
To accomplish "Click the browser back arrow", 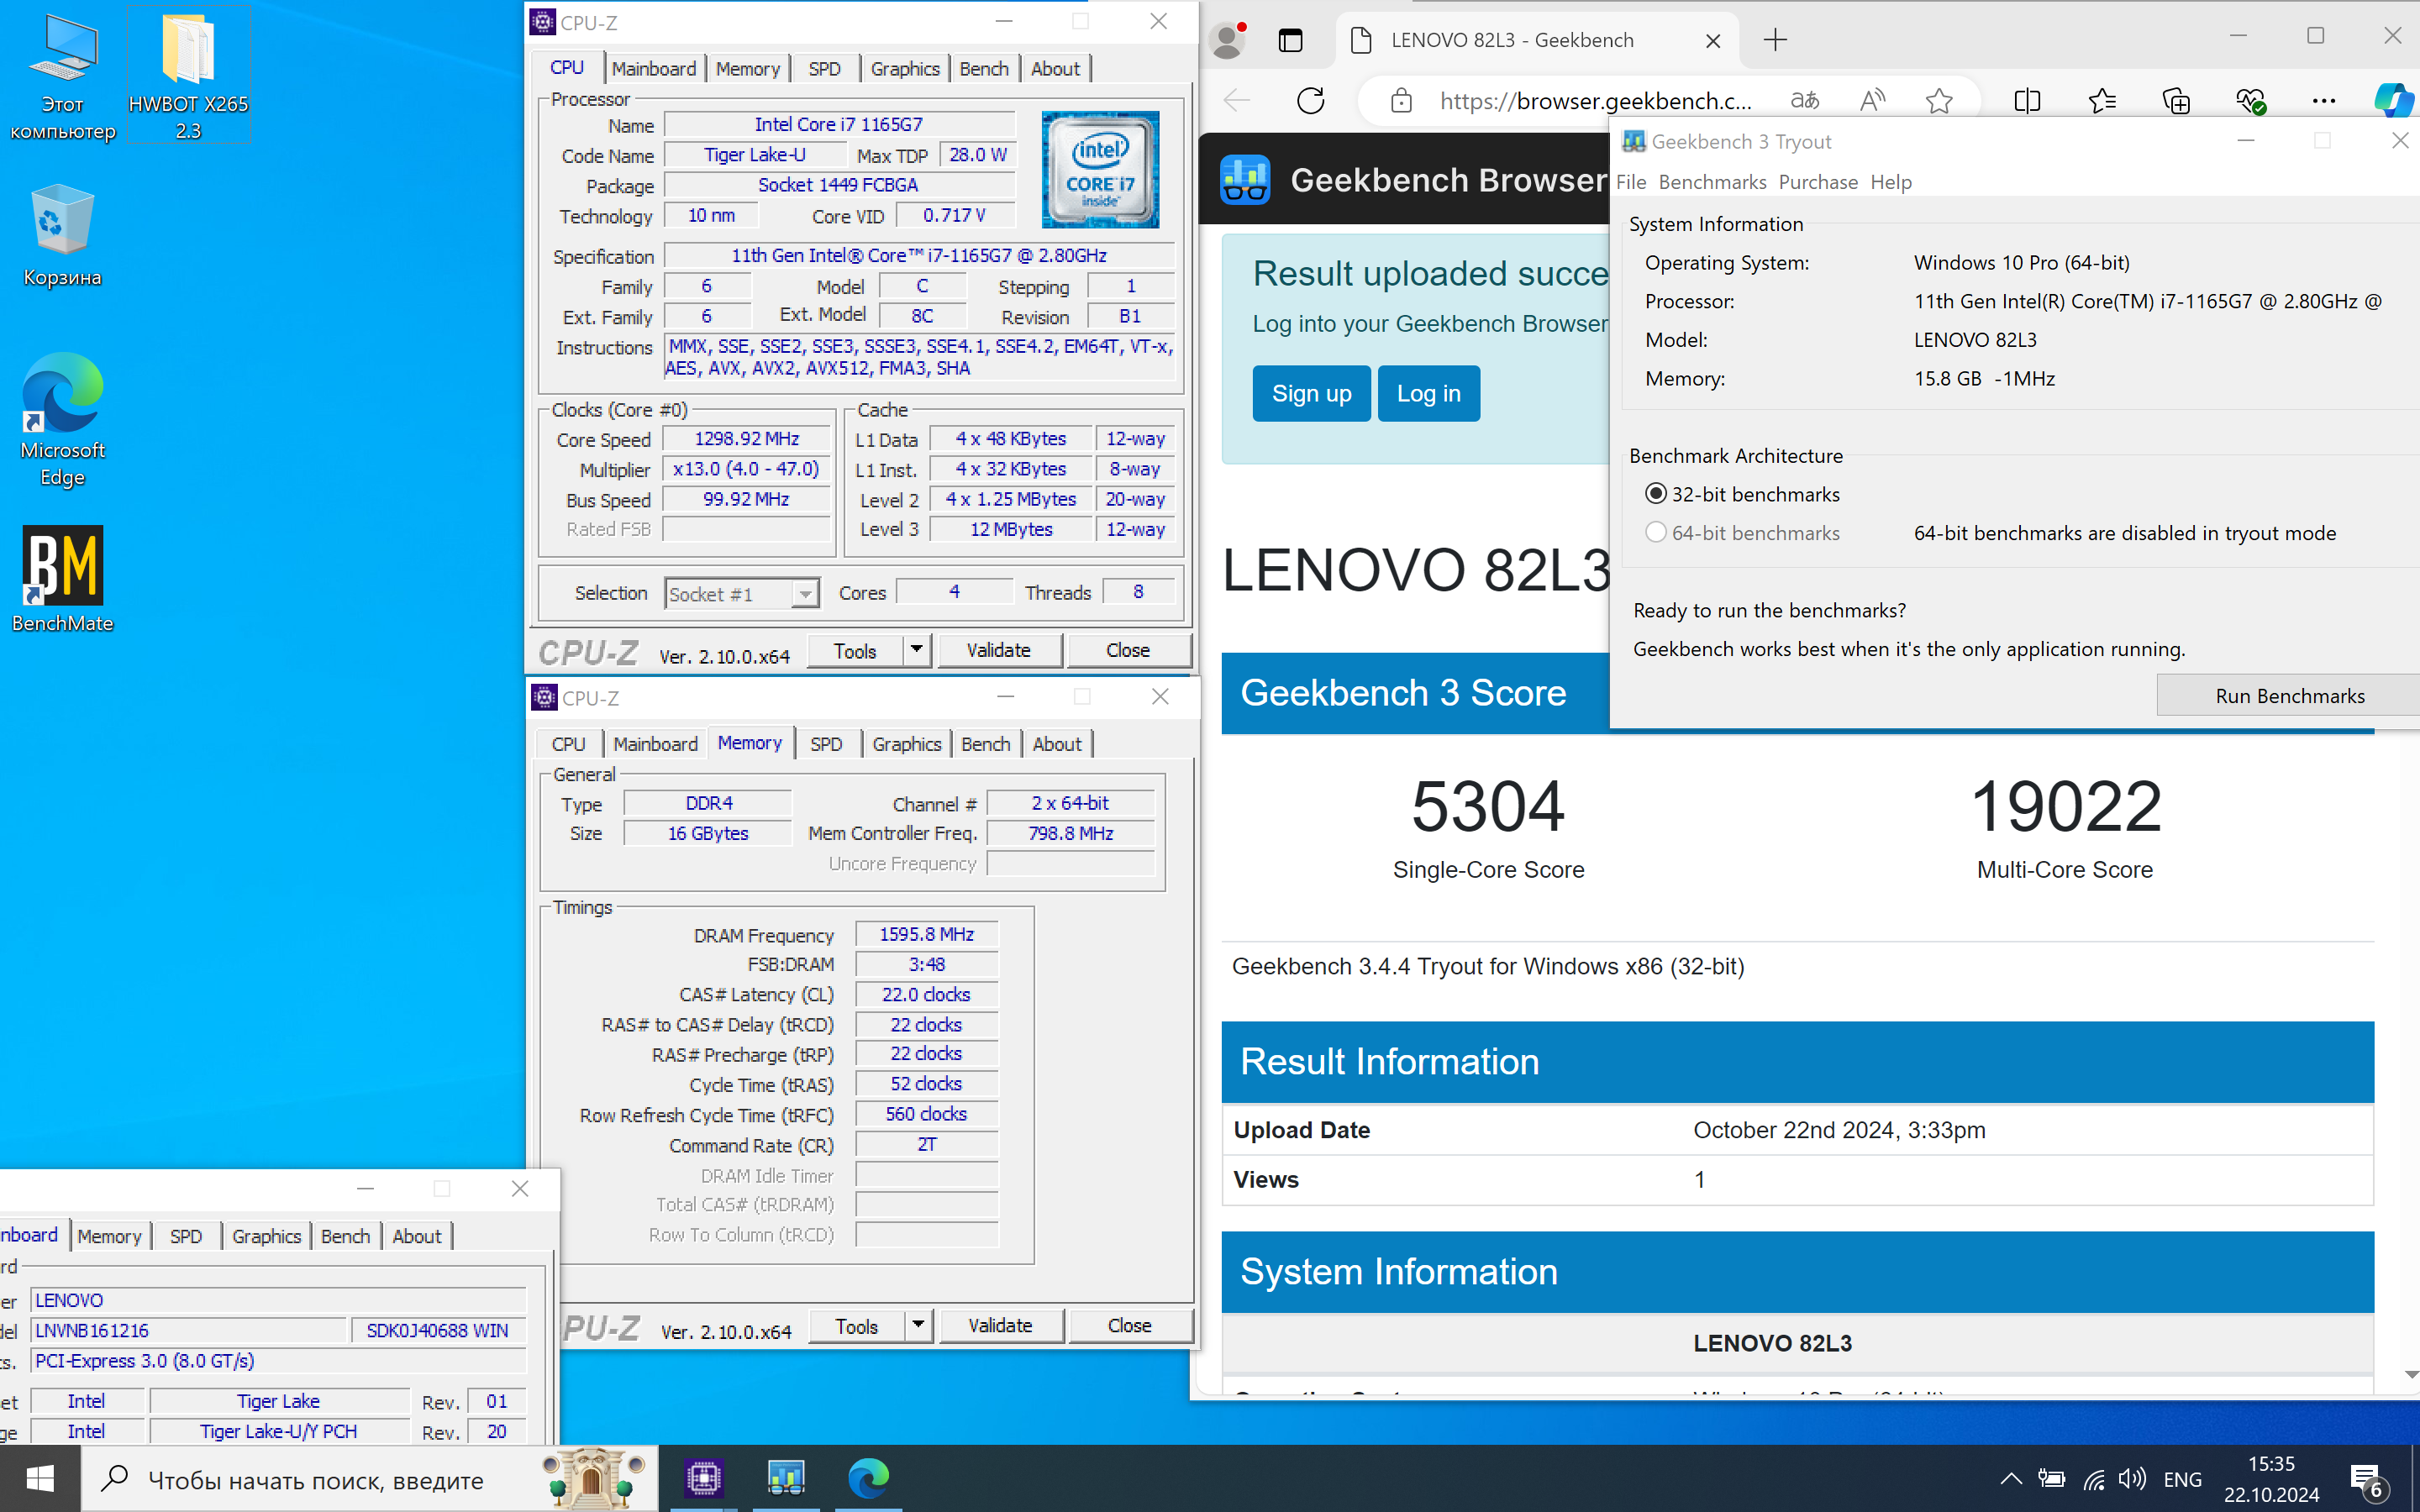I will click(1237, 100).
